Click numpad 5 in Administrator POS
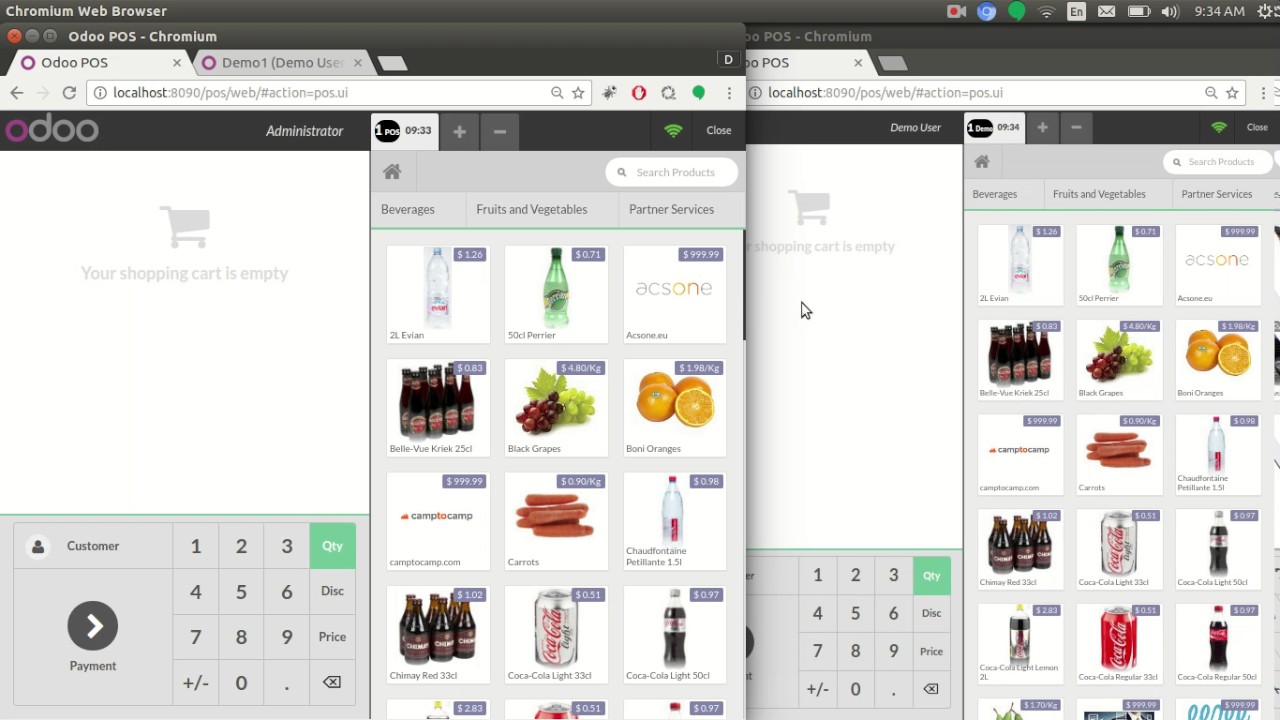 (x=241, y=591)
